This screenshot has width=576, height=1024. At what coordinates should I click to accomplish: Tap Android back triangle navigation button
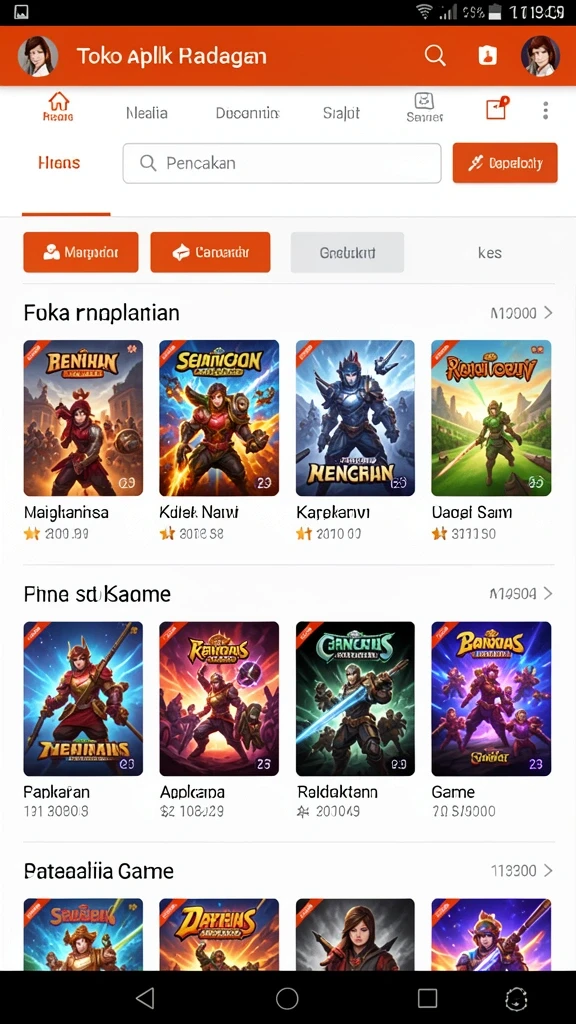click(x=144, y=998)
